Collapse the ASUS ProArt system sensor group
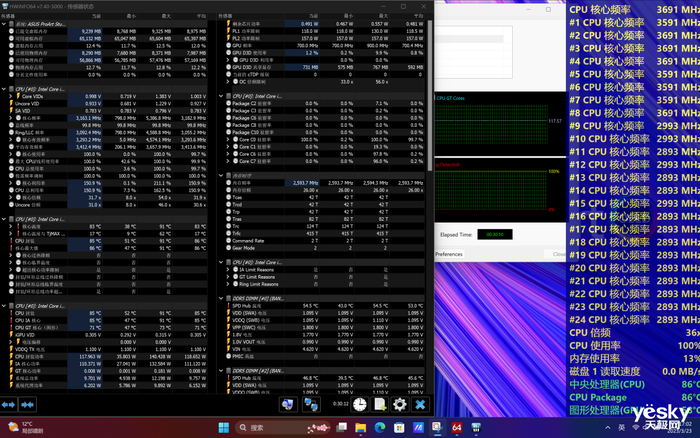 [x=4, y=24]
